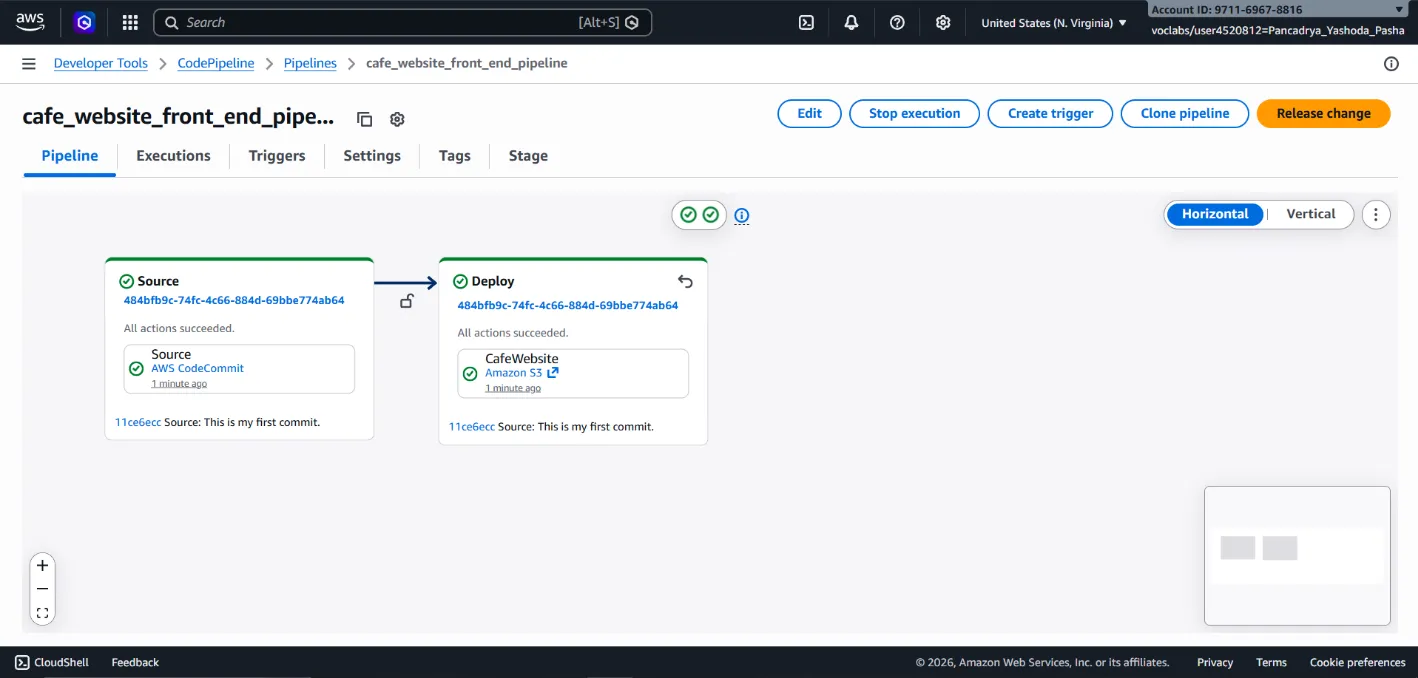The width and height of the screenshot is (1418, 678).
Task: Click the Deploy stage success icon
Action: click(460, 281)
